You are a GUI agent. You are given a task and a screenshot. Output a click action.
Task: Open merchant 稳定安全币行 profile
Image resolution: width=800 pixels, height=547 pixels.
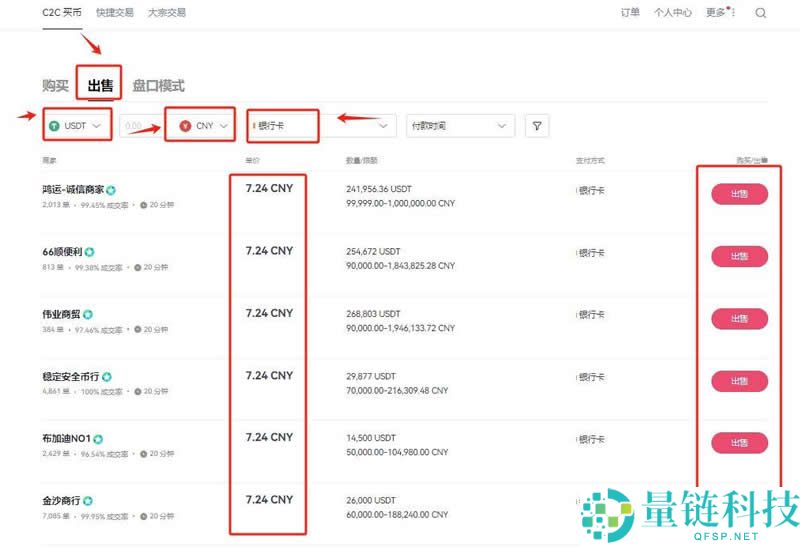pyautogui.click(x=71, y=376)
